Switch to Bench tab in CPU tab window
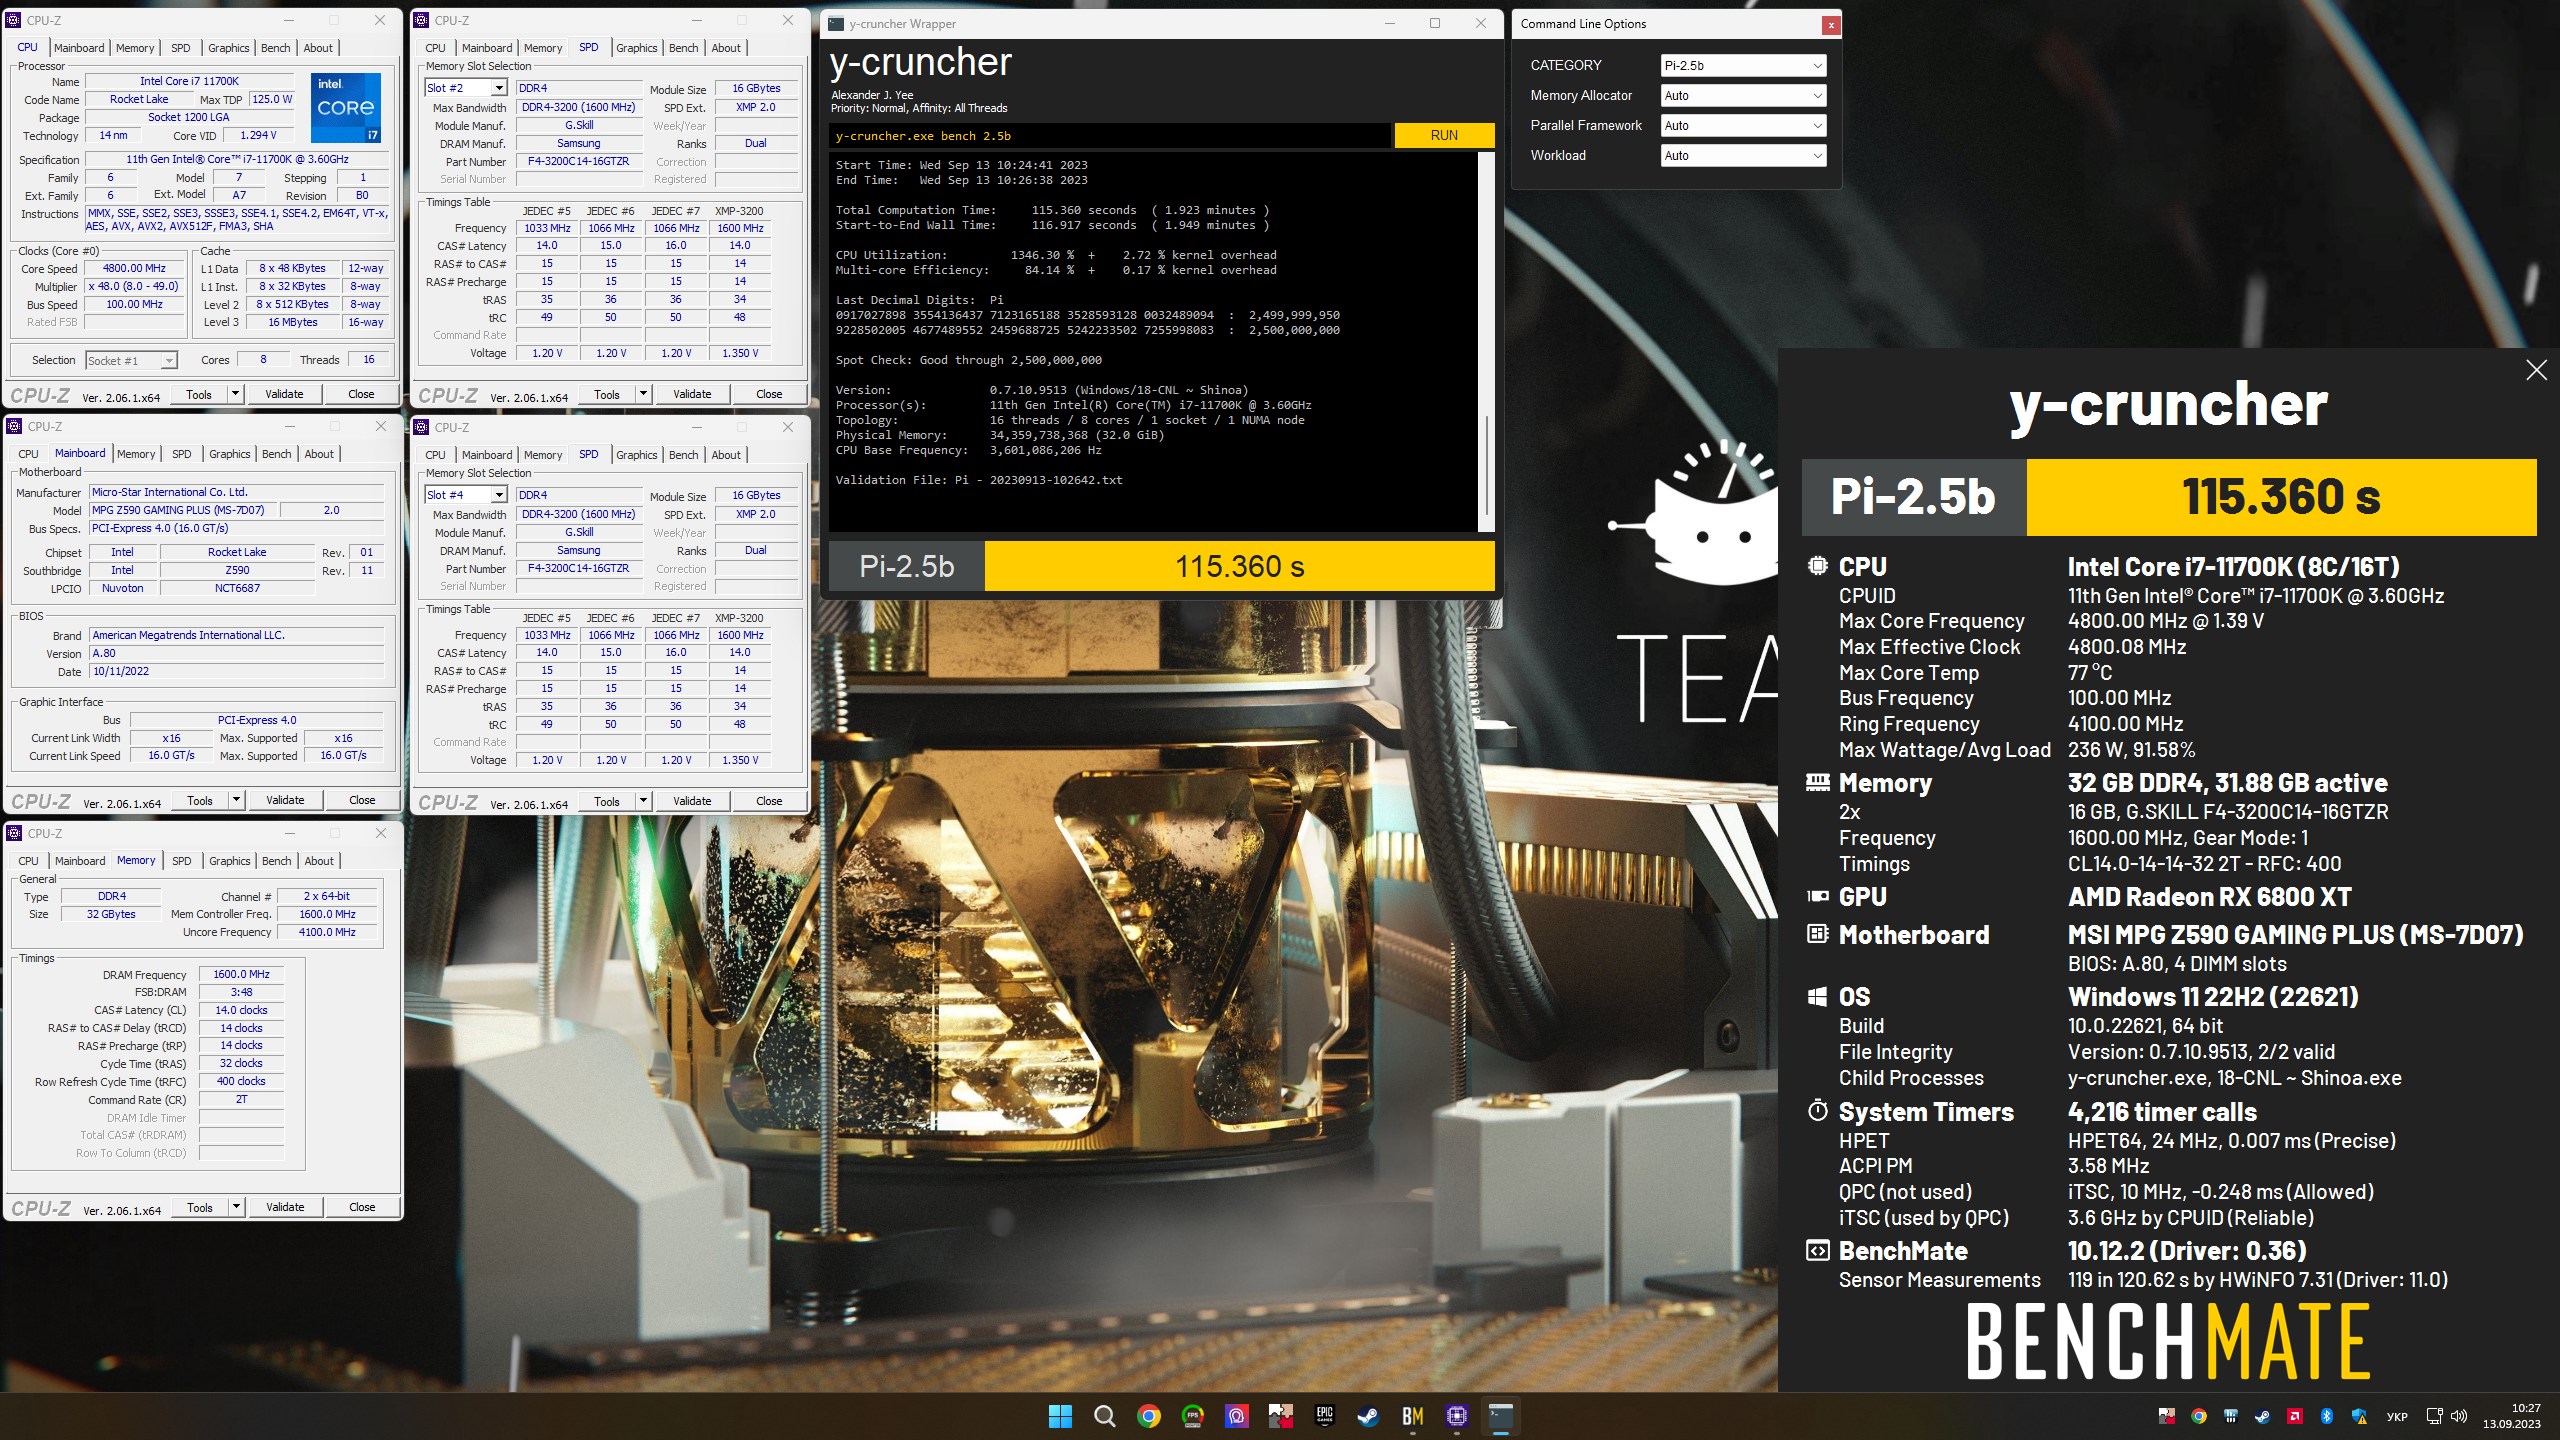The image size is (2560, 1440). click(x=275, y=48)
